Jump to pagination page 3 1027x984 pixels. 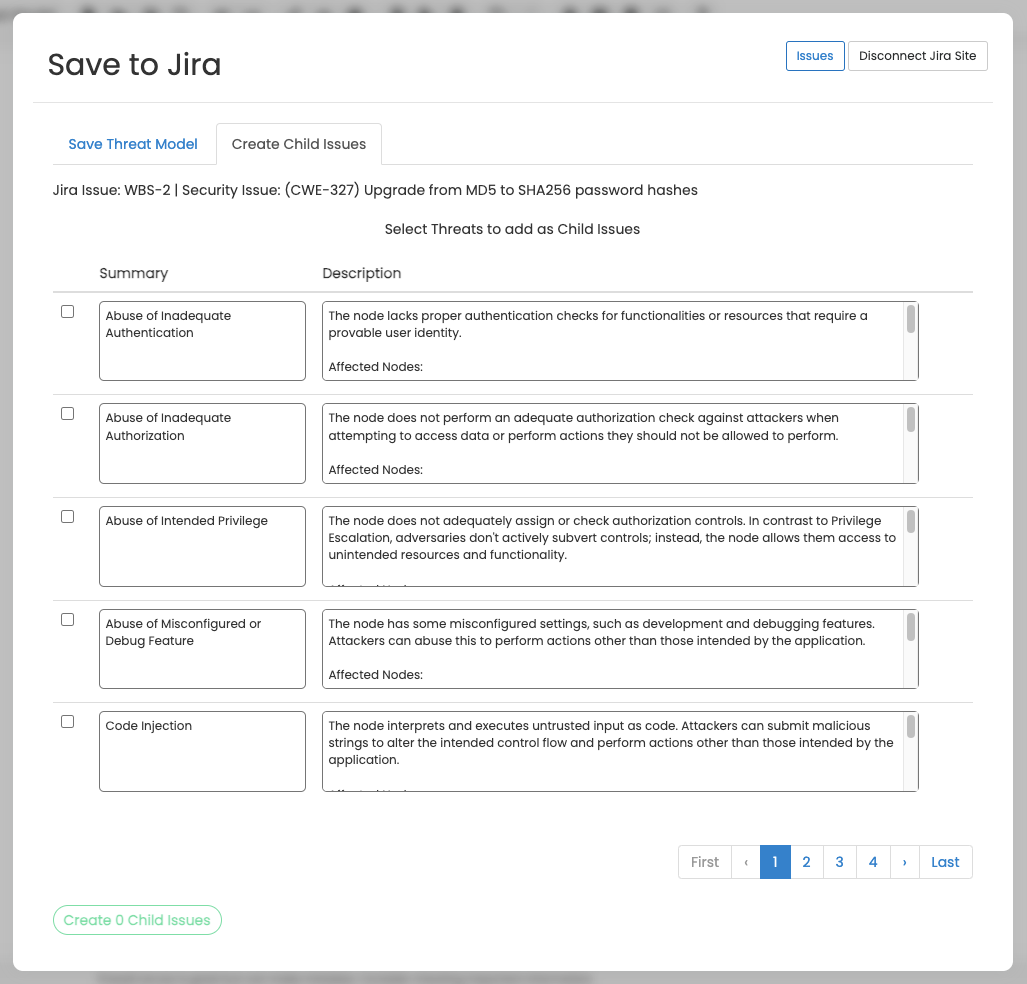coord(839,862)
